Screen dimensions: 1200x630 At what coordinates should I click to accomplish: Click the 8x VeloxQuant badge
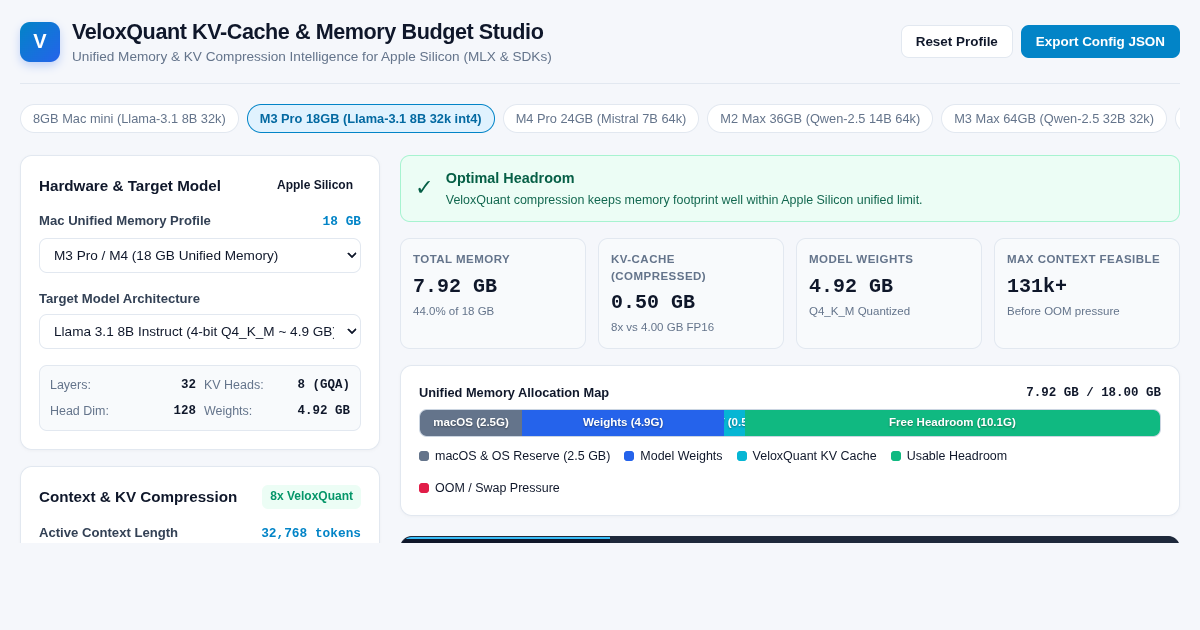(311, 496)
